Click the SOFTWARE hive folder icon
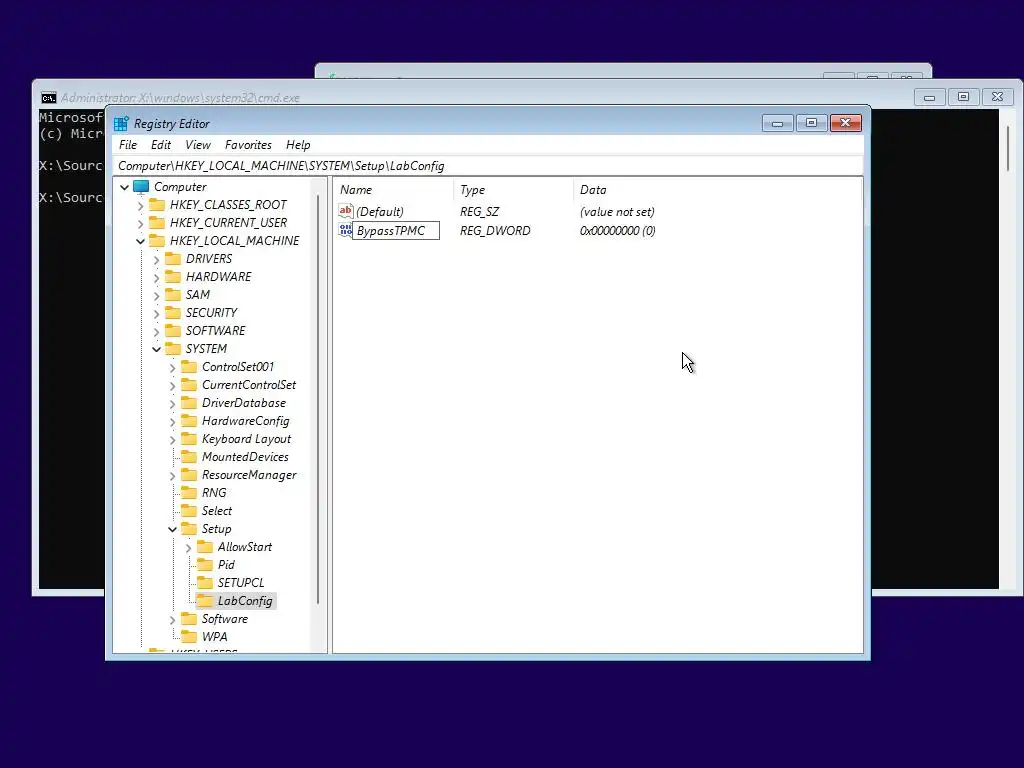 coord(173,330)
